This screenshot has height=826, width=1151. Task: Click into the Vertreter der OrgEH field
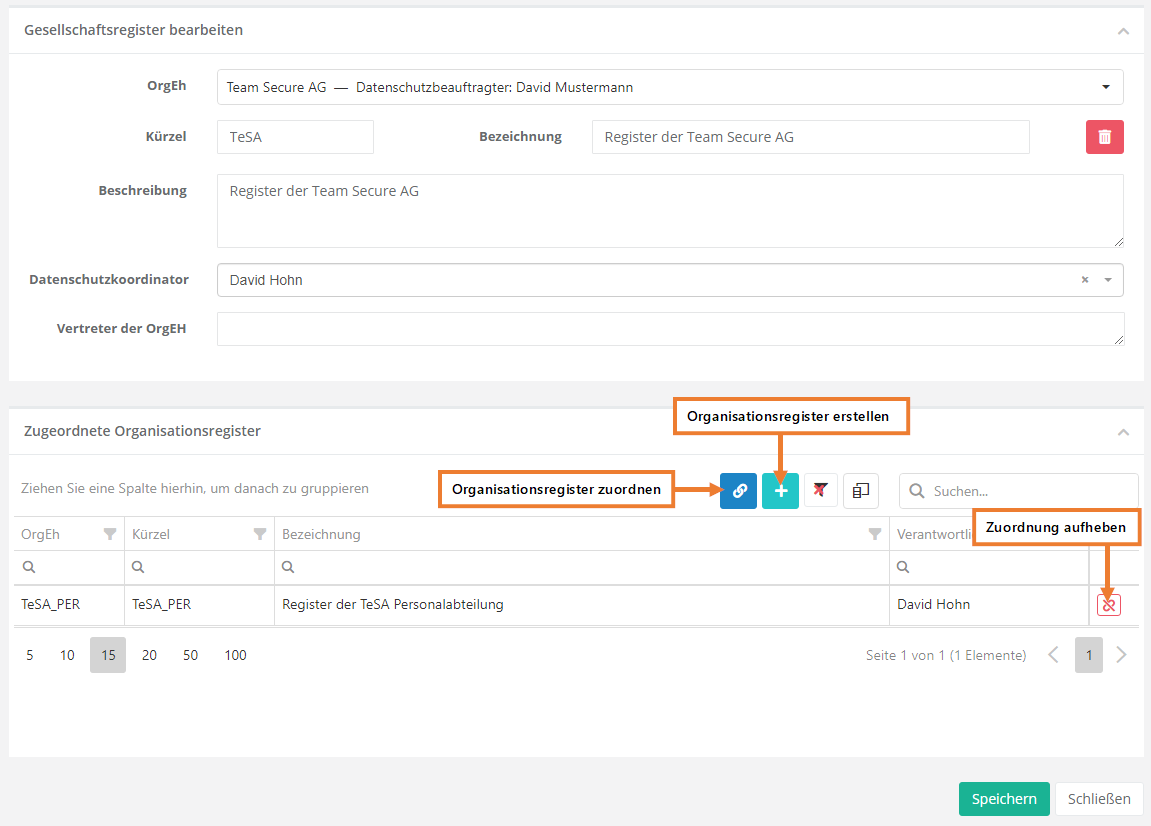point(670,329)
